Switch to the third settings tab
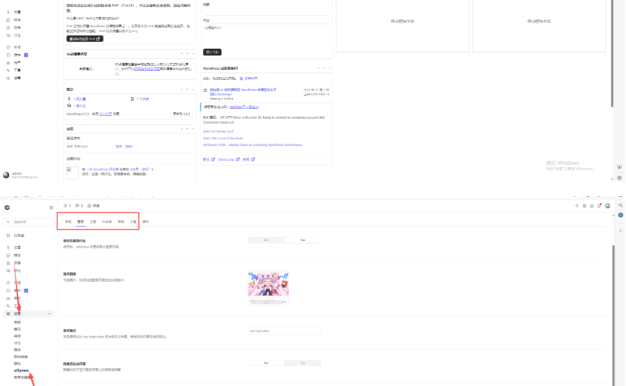Viewport: 626px width, 386px height. 93,222
